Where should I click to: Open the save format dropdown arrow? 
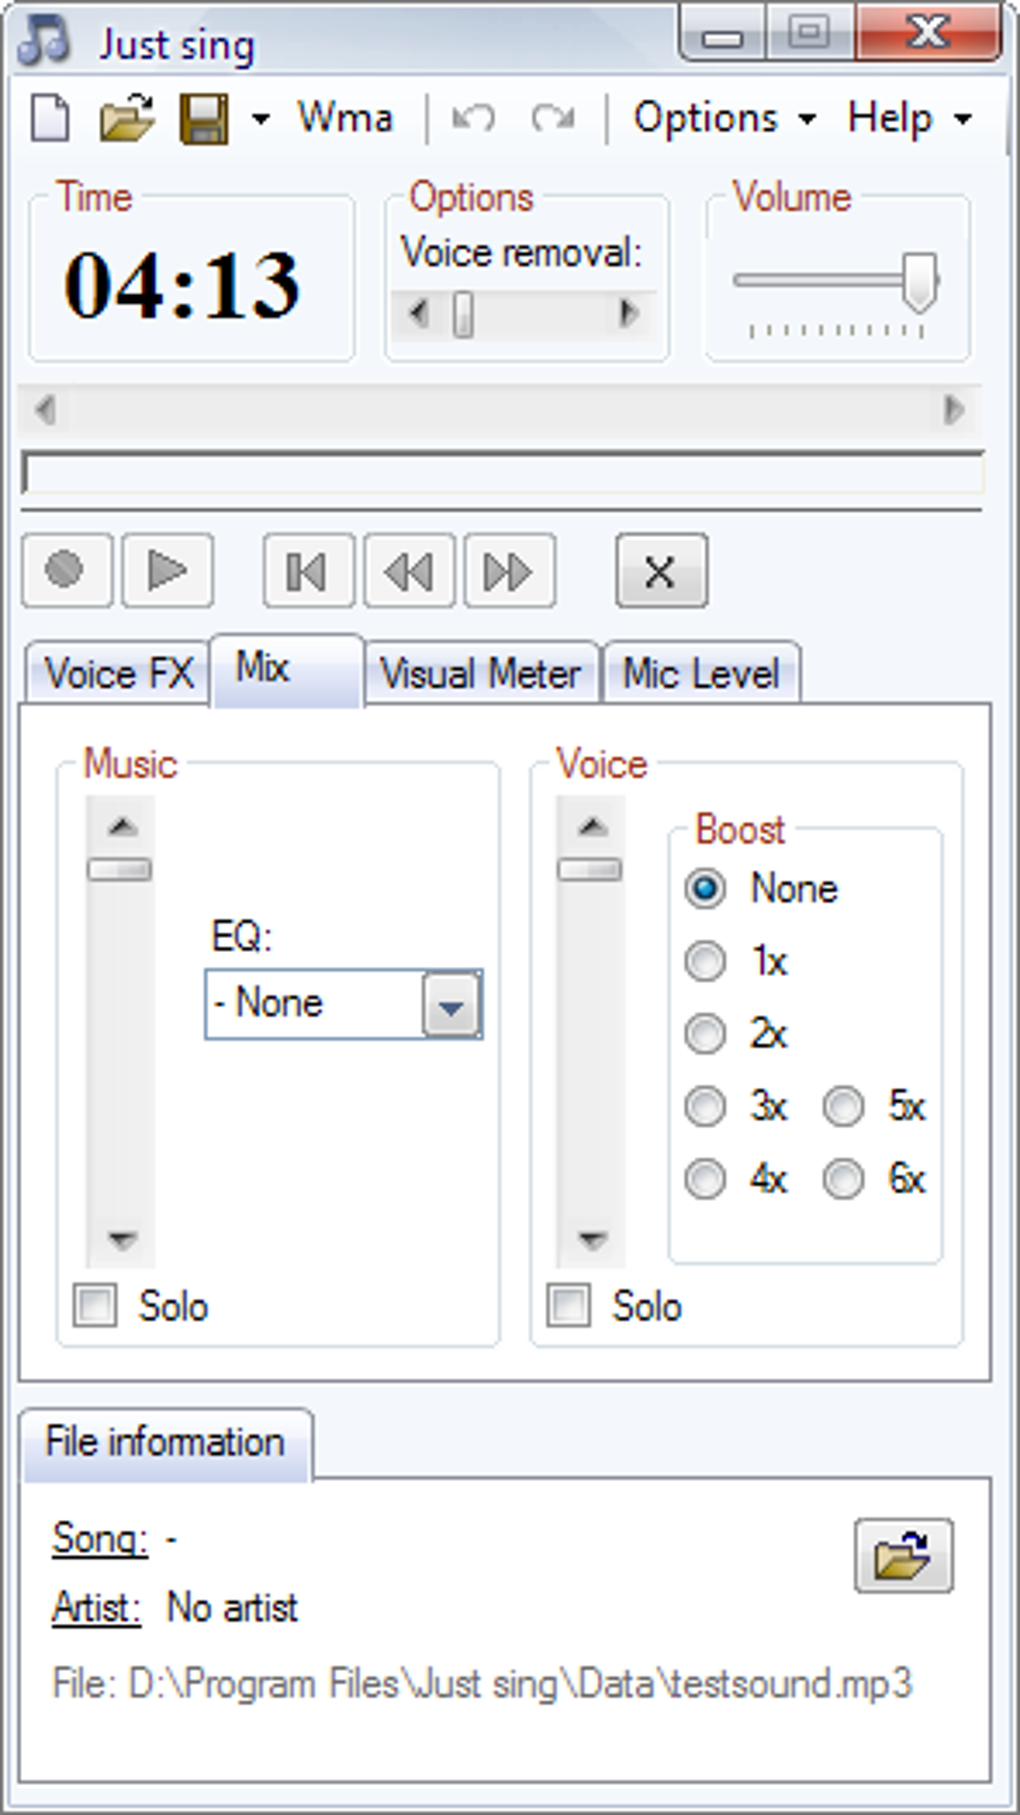tap(261, 120)
